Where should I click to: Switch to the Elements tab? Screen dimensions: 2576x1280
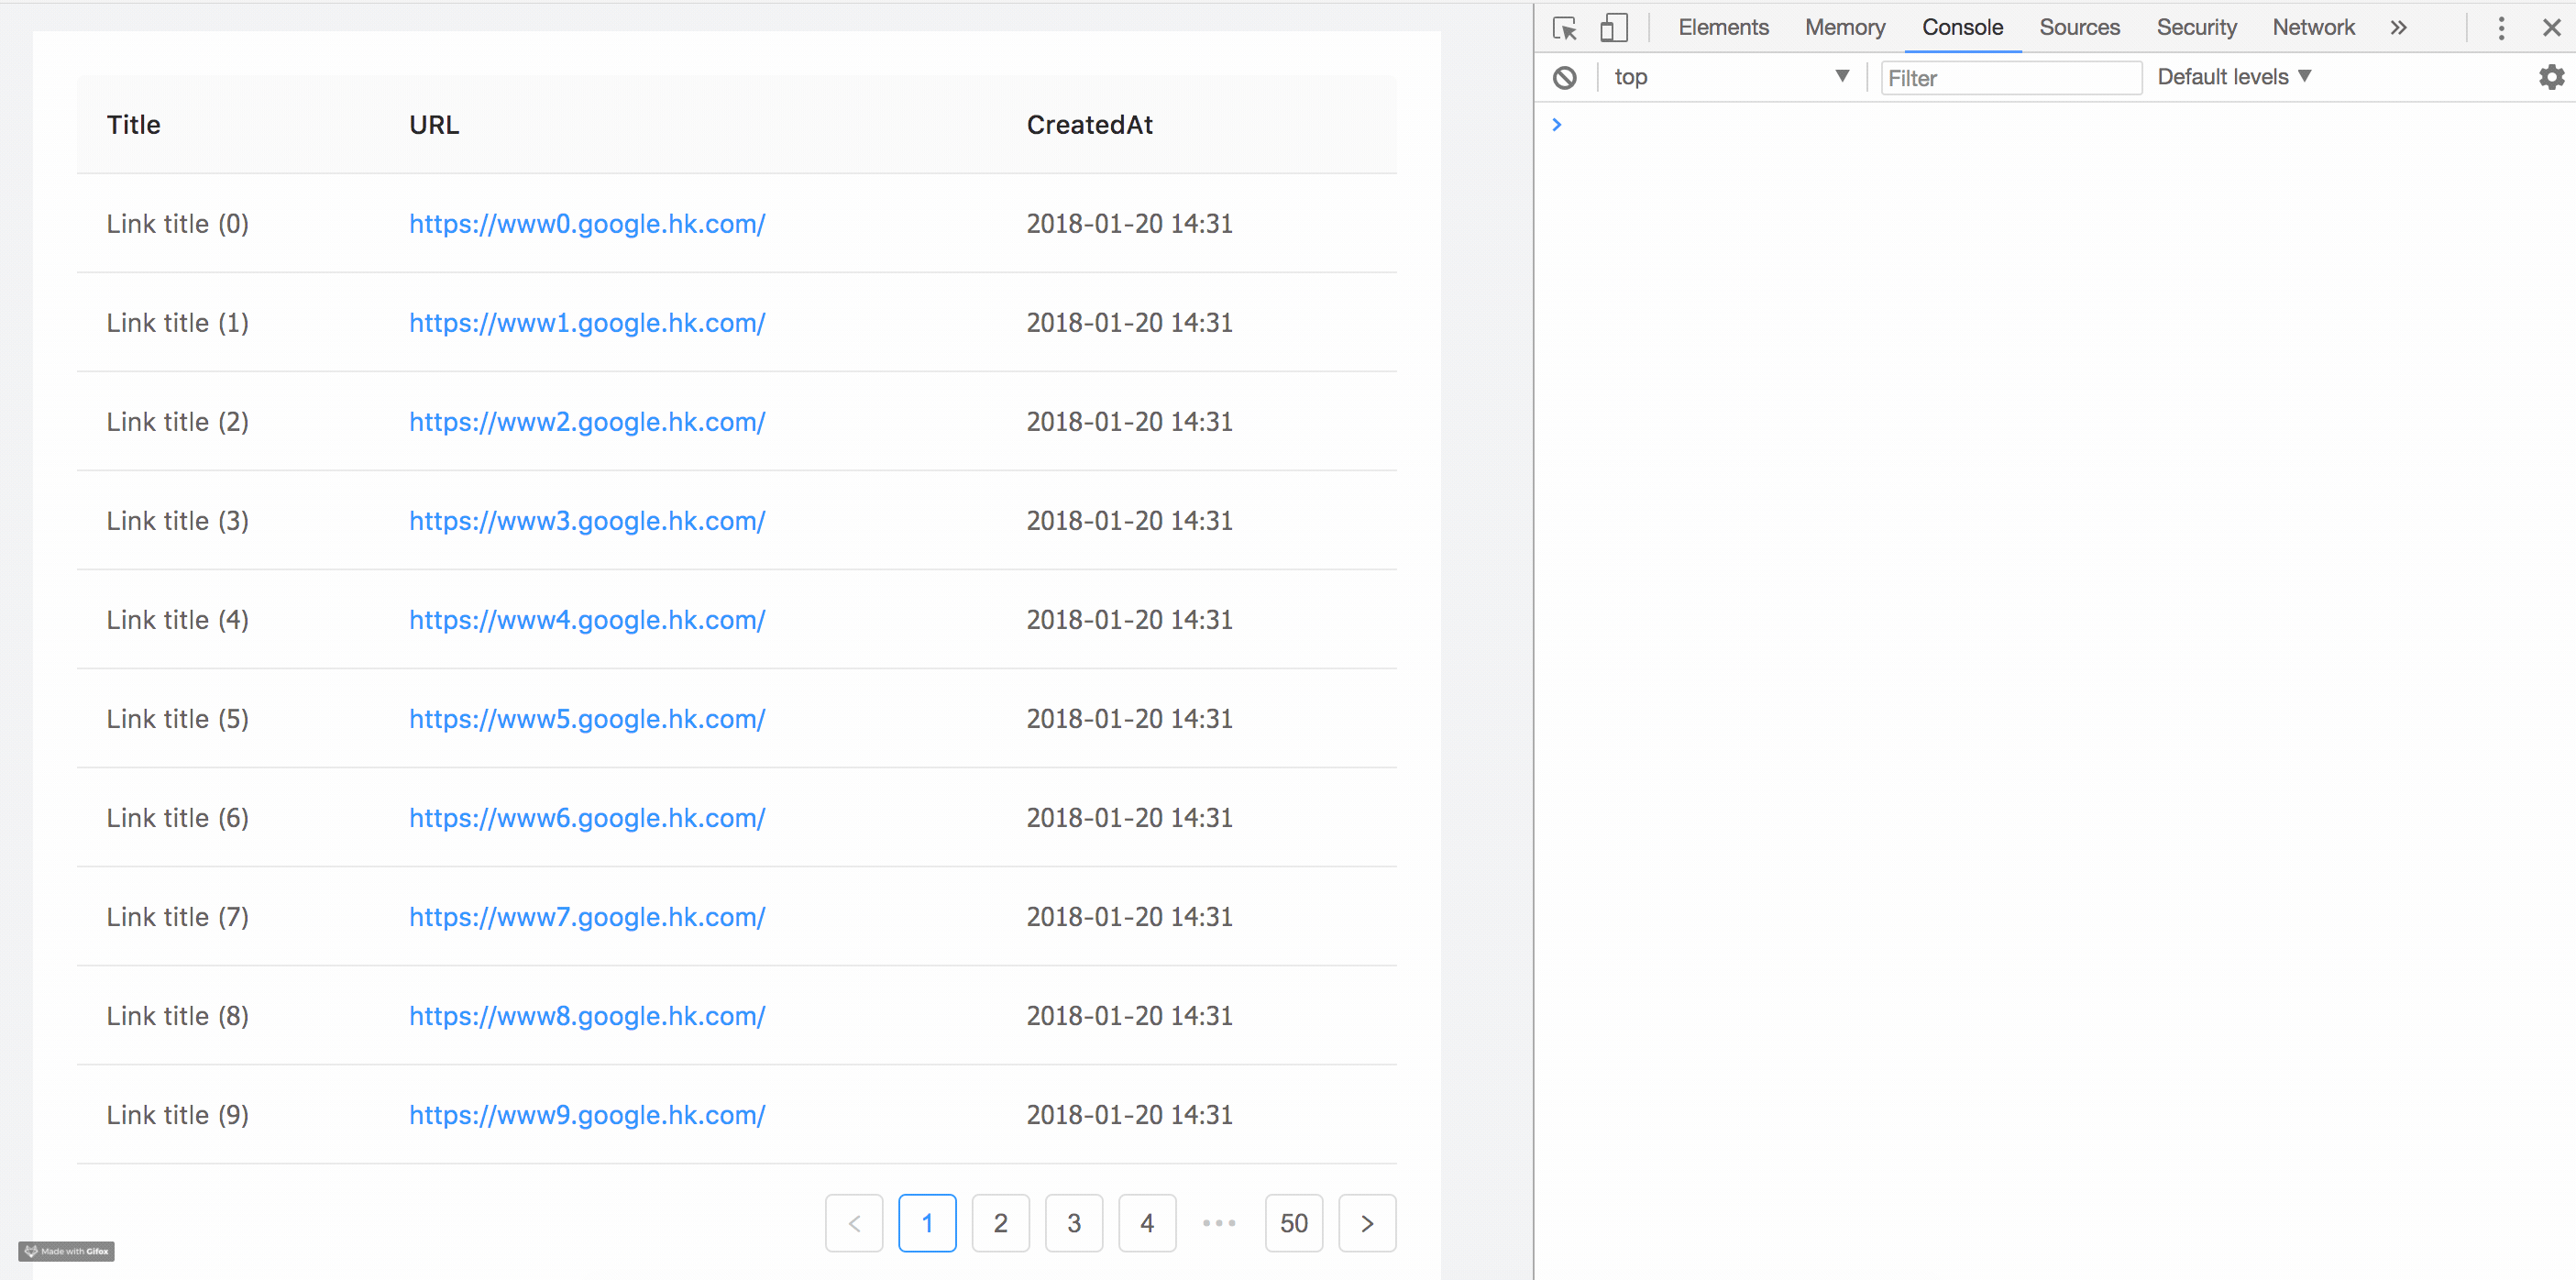click(1723, 28)
